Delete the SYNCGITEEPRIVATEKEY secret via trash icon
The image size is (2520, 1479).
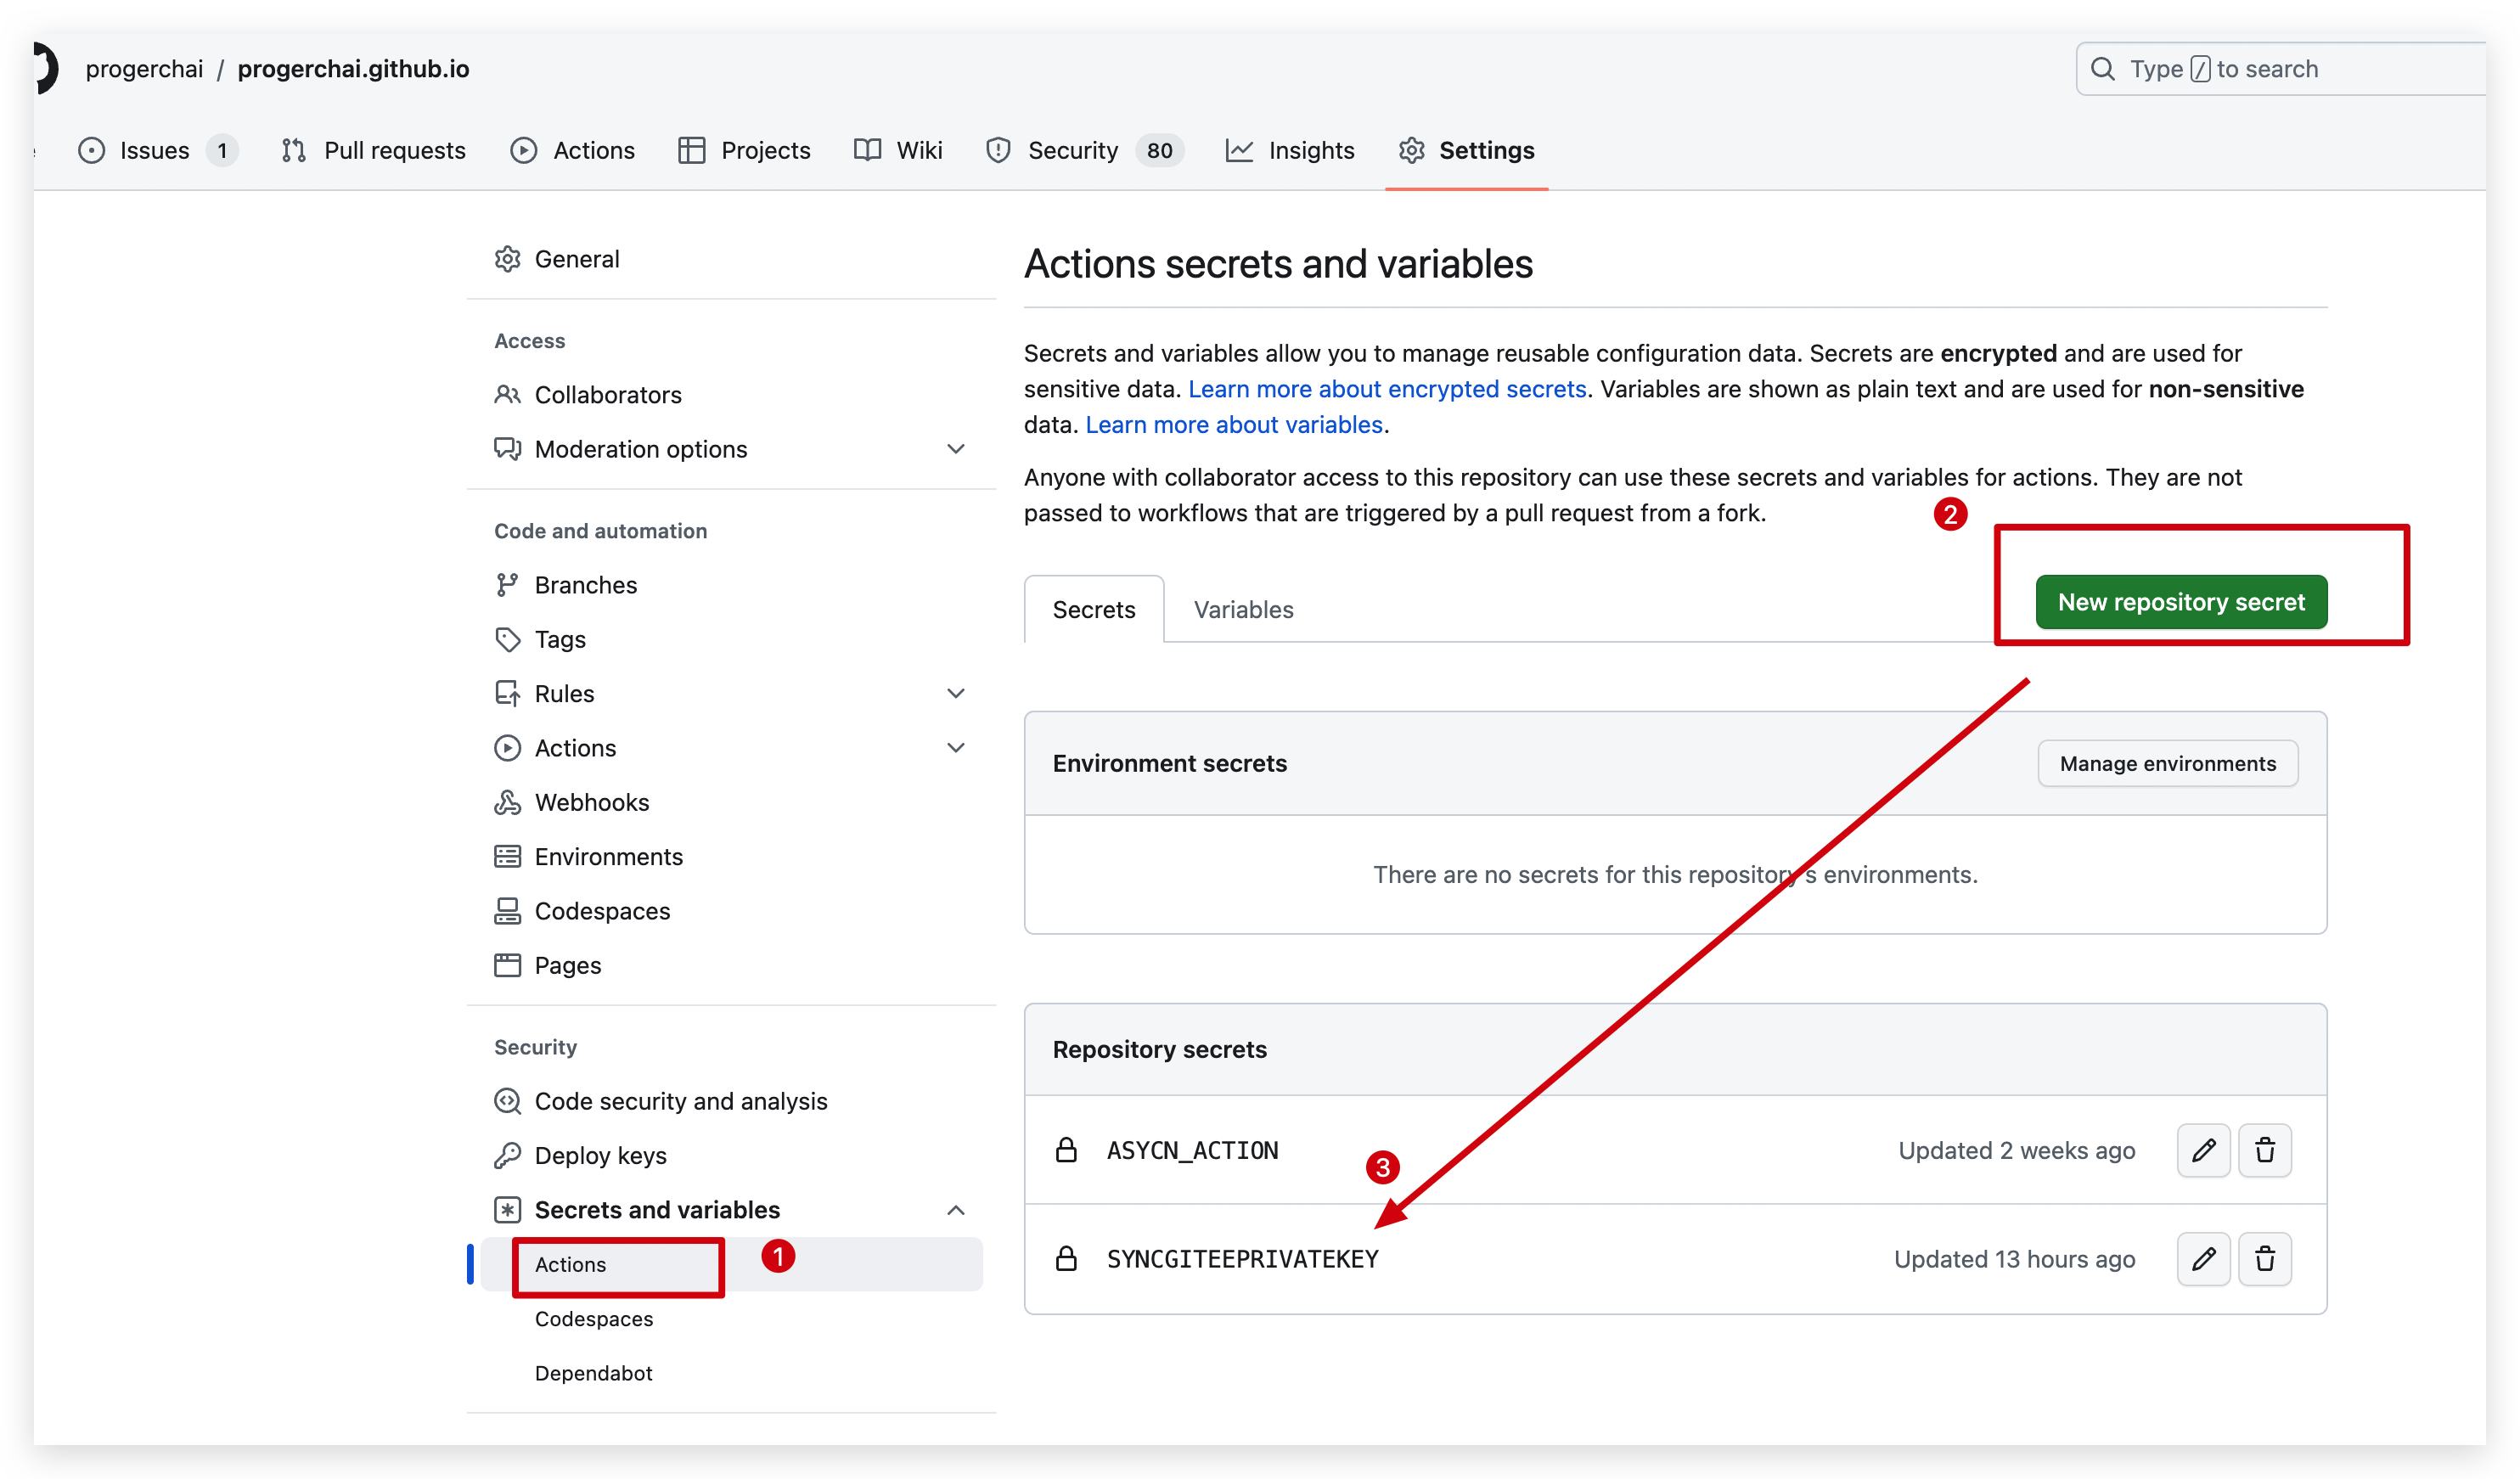tap(2264, 1258)
